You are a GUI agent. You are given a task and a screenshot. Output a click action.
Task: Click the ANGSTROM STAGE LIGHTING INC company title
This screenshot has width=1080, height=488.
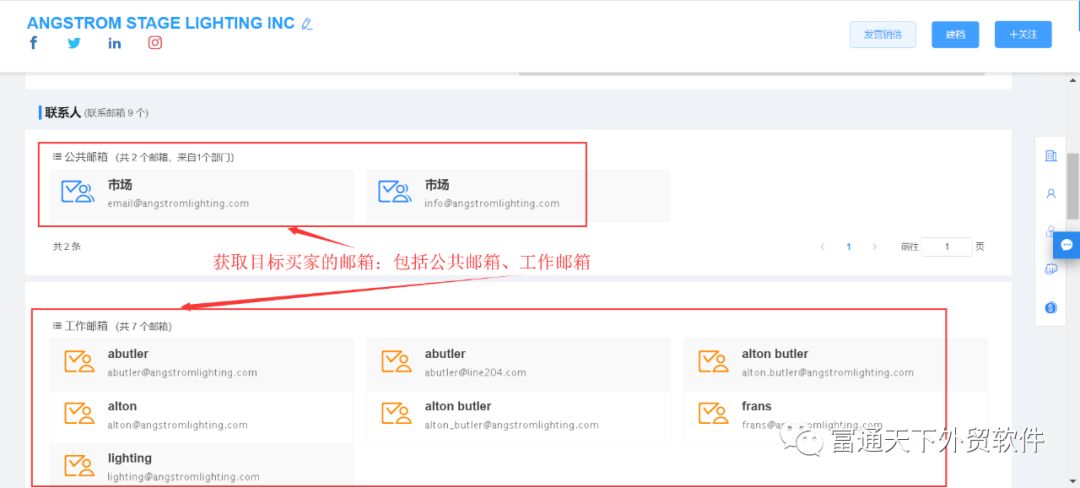pyautogui.click(x=160, y=23)
